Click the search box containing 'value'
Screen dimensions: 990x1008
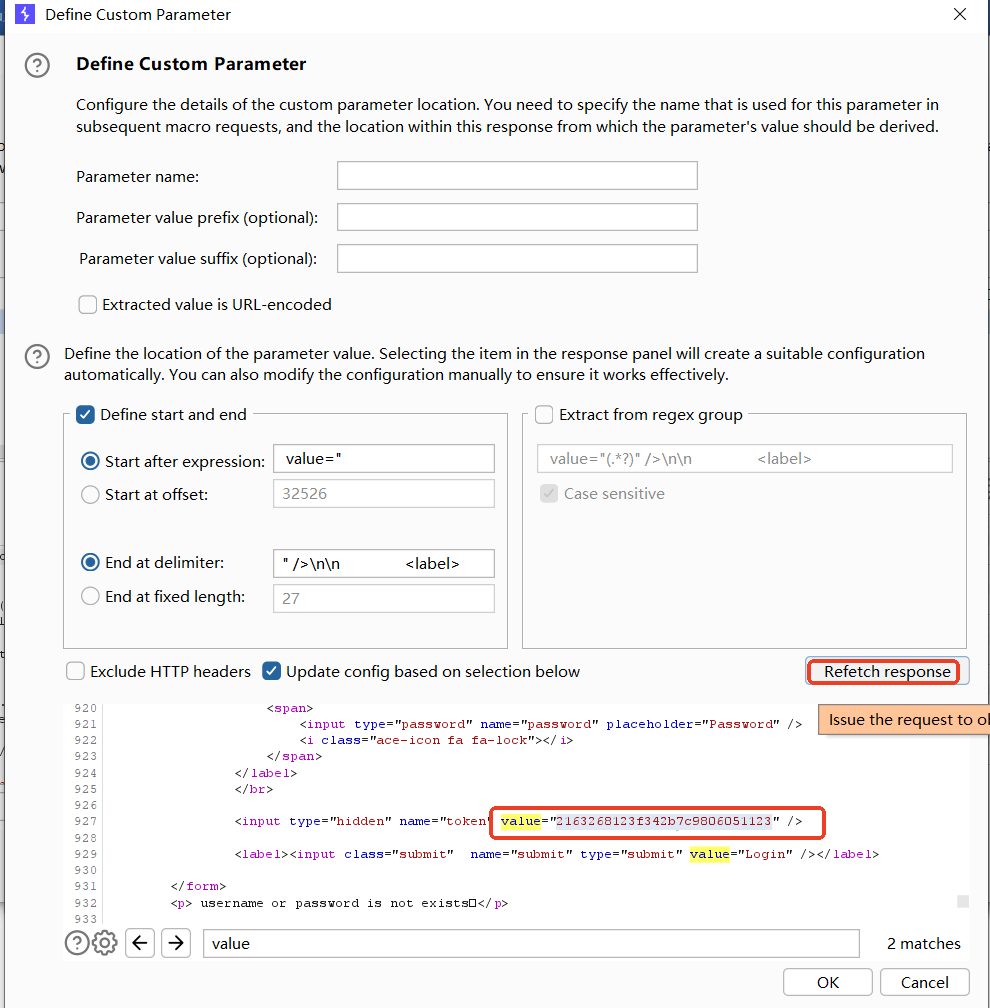531,943
